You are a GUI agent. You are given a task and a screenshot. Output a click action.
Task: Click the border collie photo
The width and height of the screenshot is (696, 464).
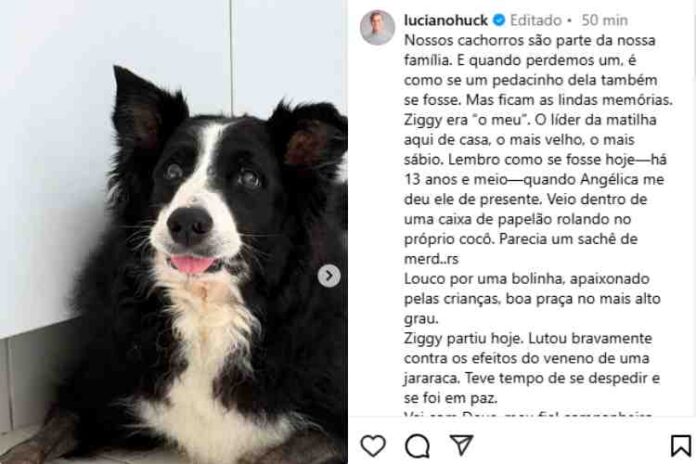[x=174, y=232]
